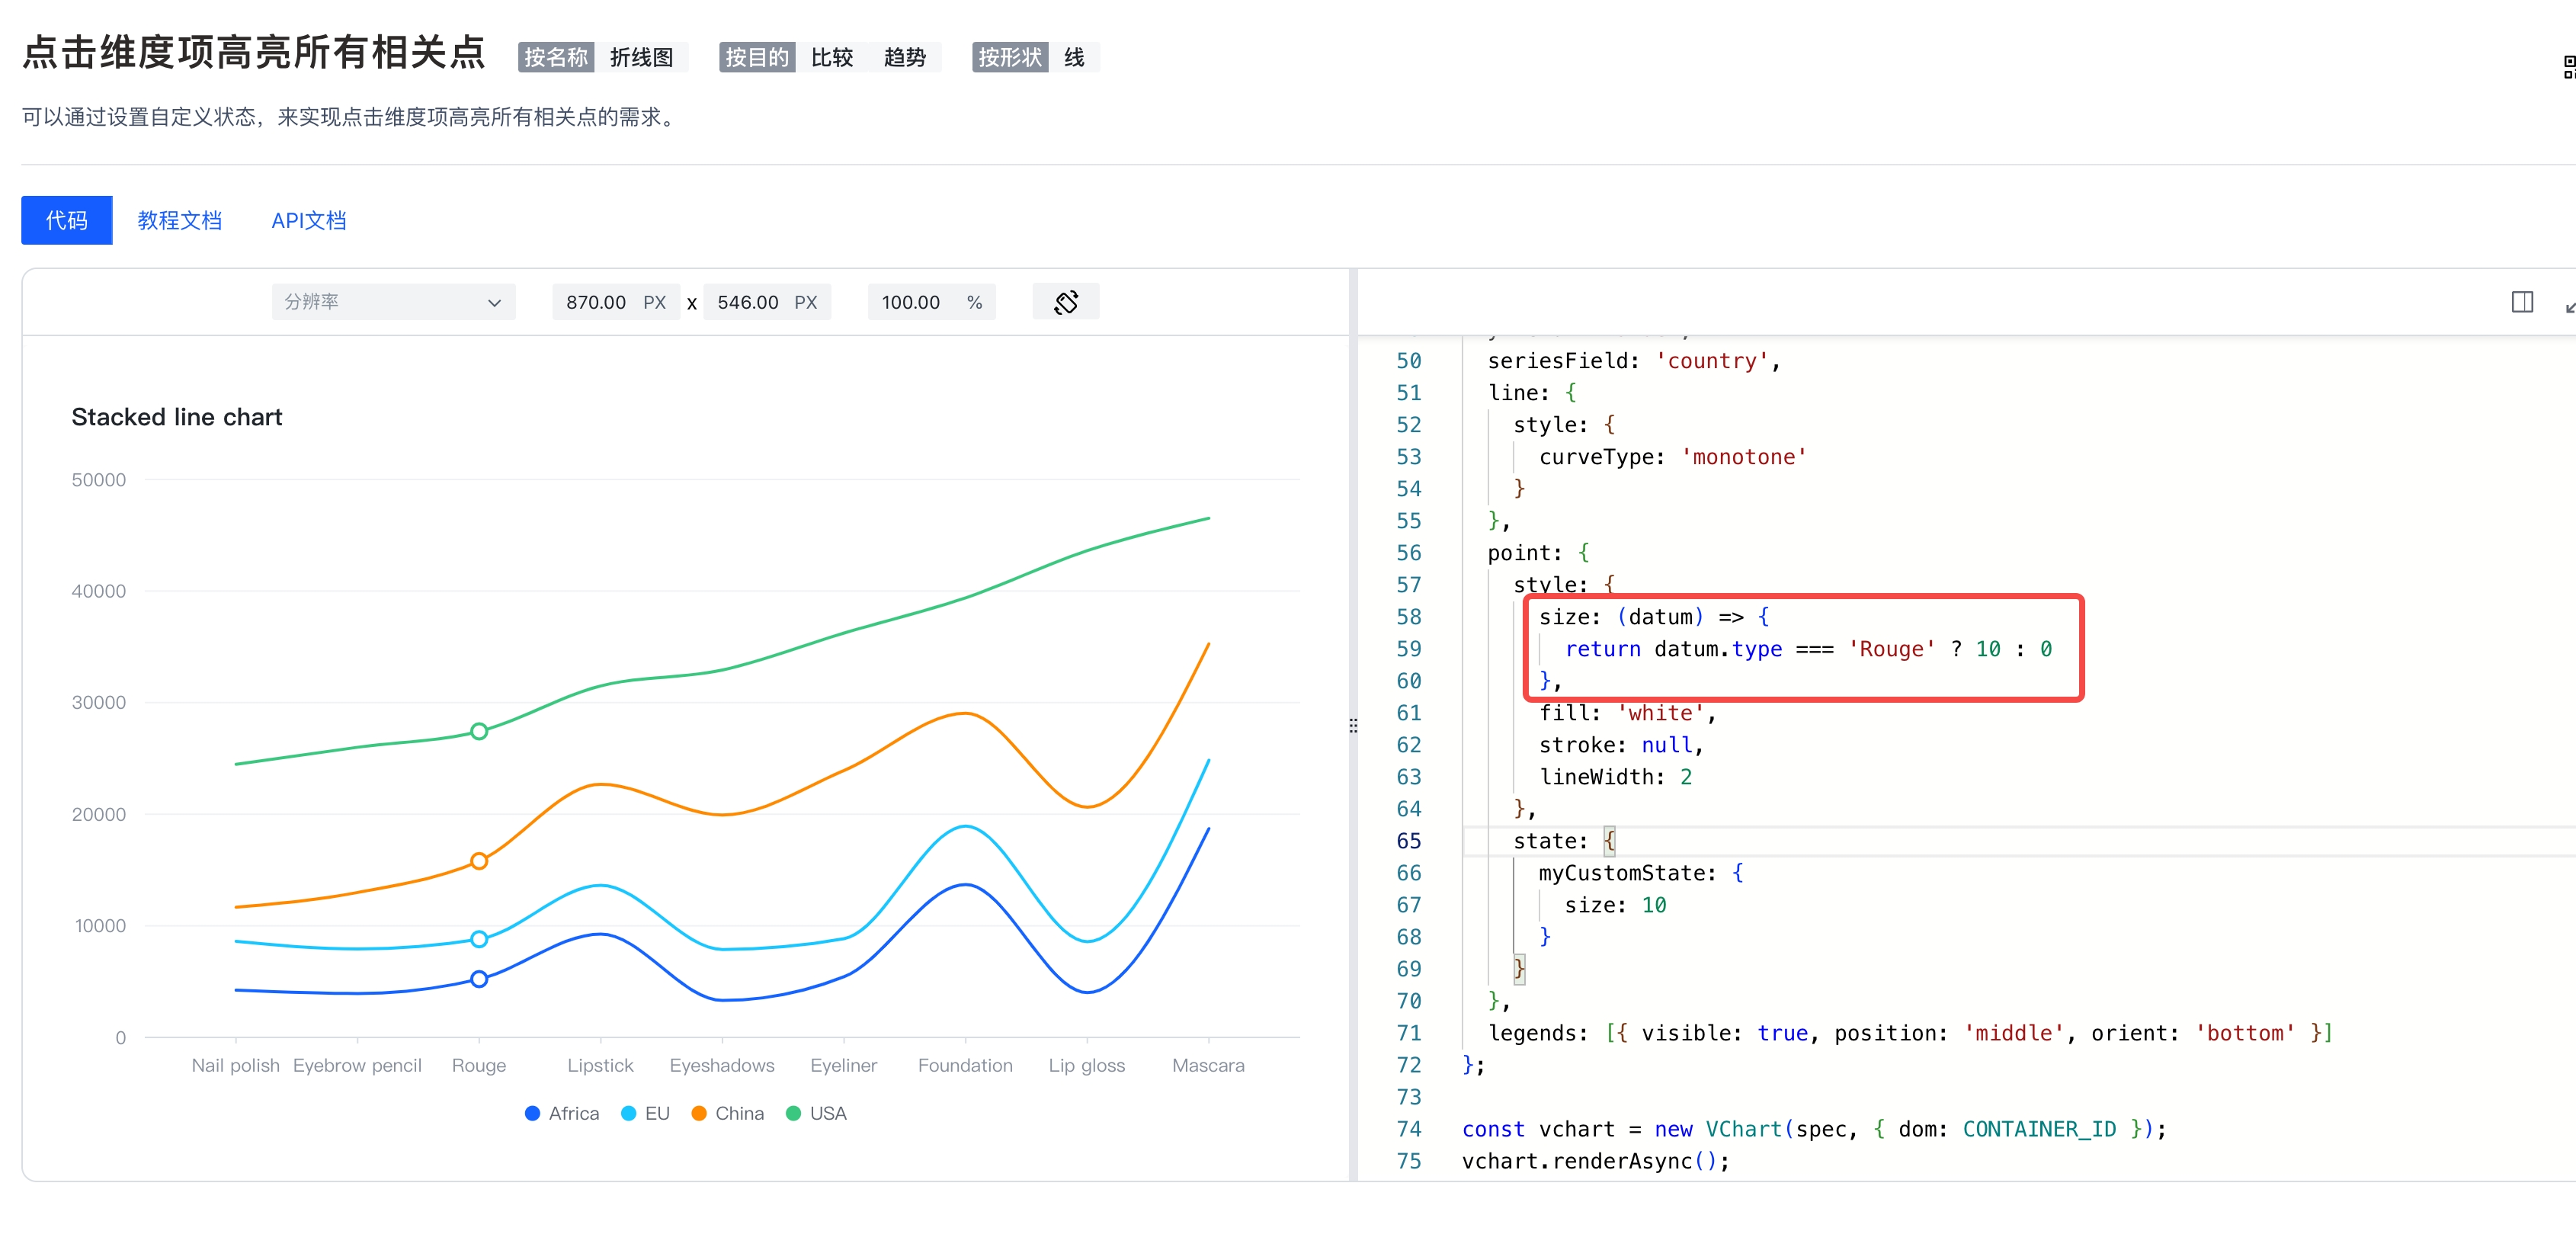Click the panel splitter drag handle
This screenshot has width=2576, height=1247.
coord(1353,725)
